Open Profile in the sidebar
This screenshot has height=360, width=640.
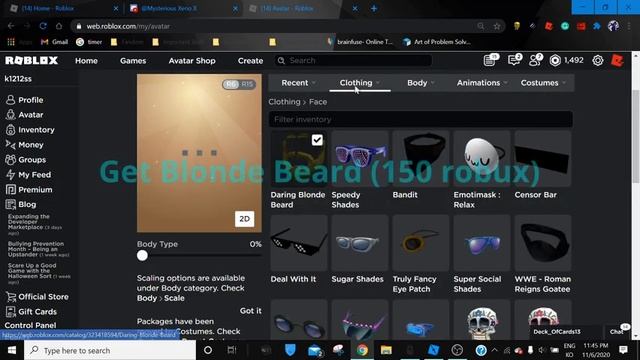click(x=24, y=100)
